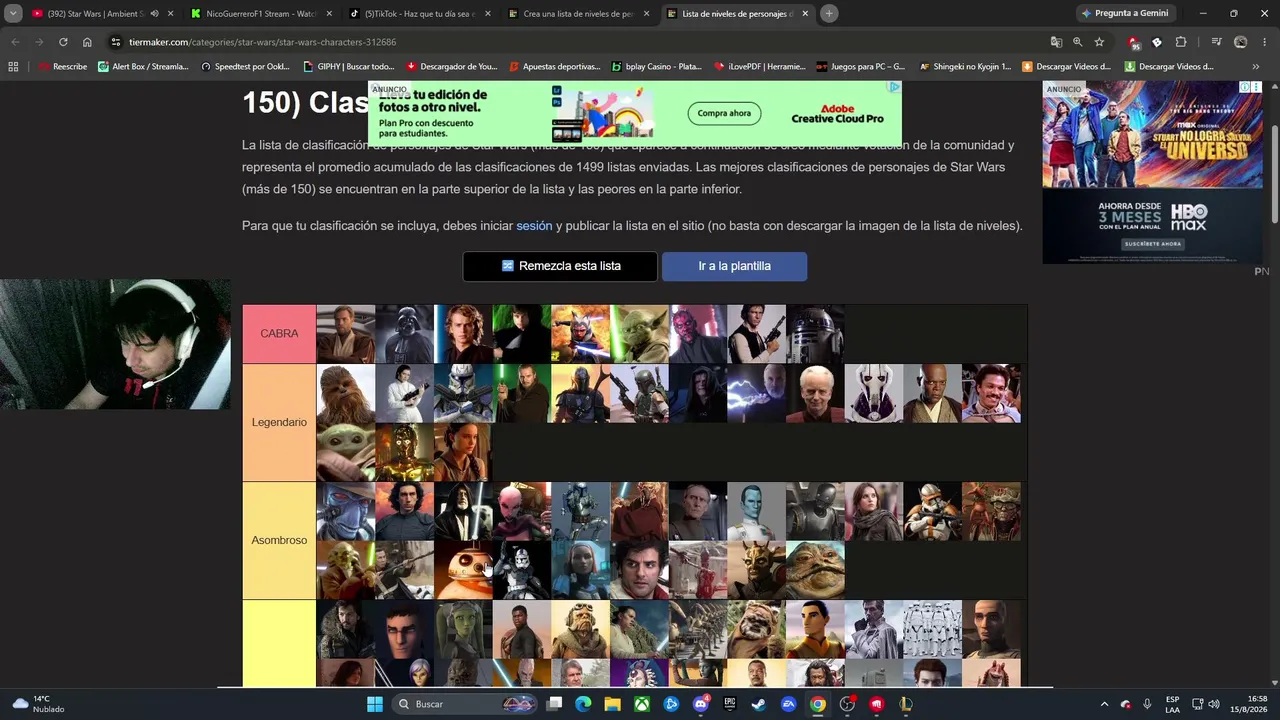
Task: Open the GIPHY bookmark
Action: 348,67
